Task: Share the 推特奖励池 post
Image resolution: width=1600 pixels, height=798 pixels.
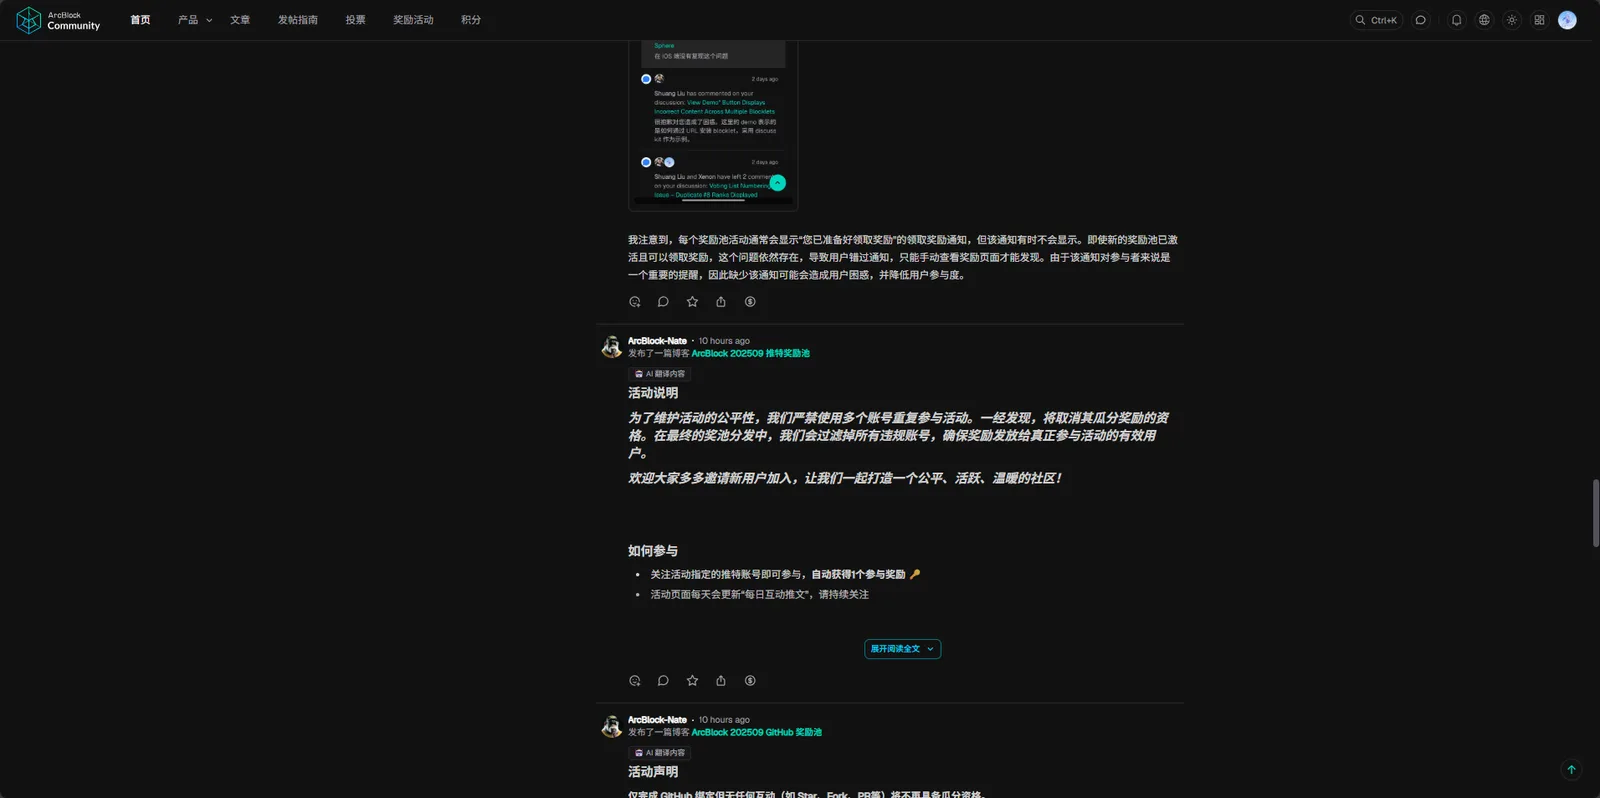Action: (x=721, y=681)
